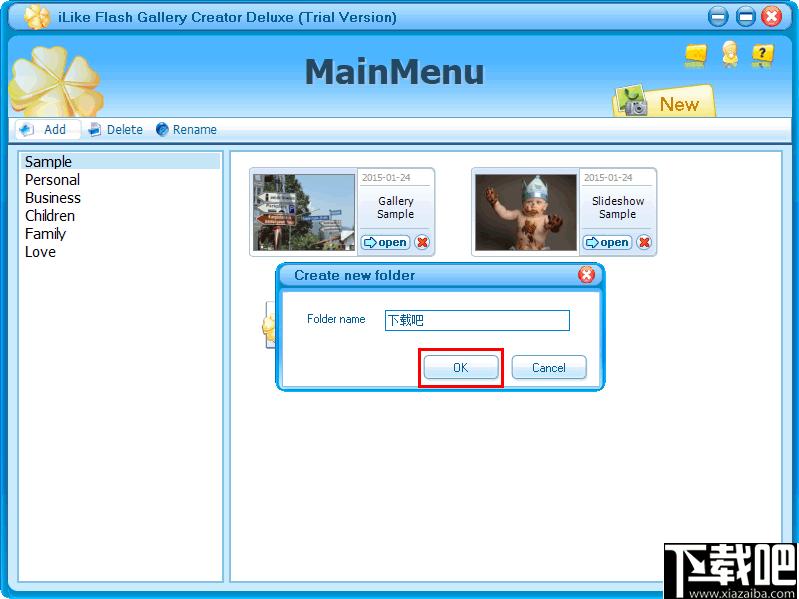Confirm the new folder with OK

click(x=461, y=368)
